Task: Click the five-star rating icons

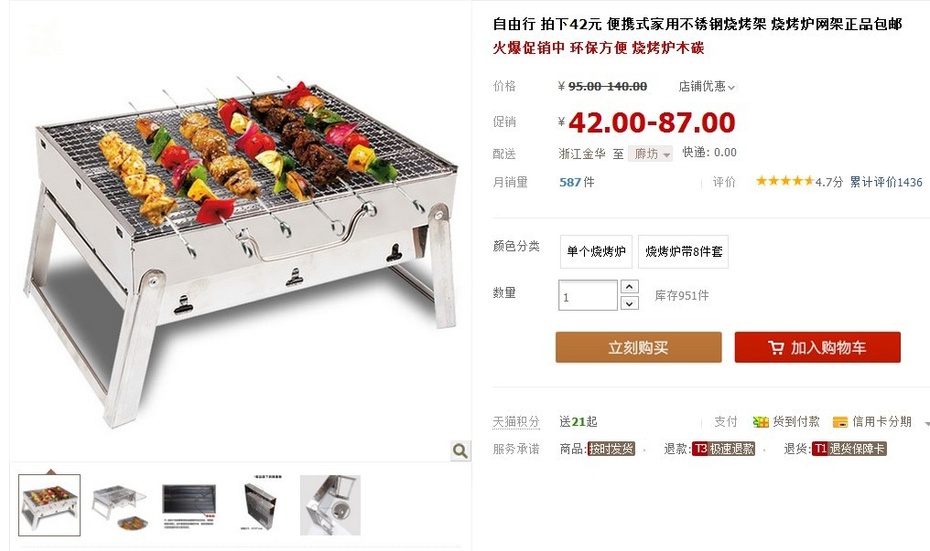Action: [784, 181]
